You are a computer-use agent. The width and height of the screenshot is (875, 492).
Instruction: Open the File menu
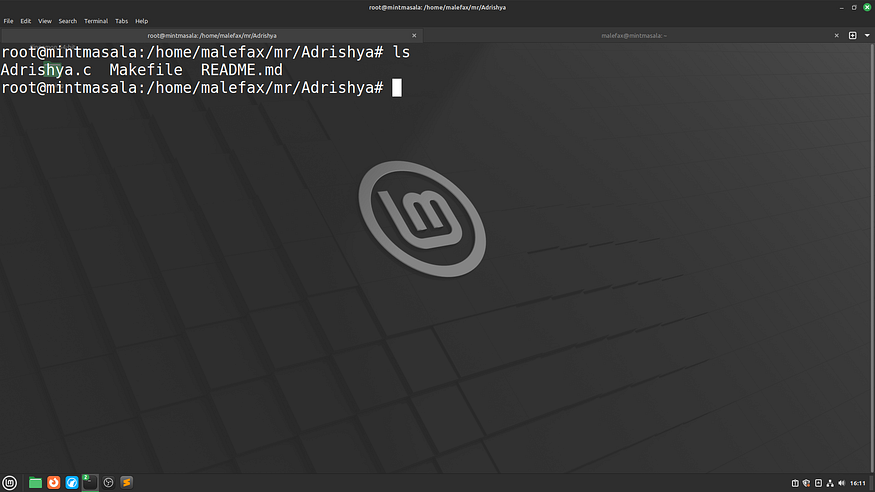point(8,21)
